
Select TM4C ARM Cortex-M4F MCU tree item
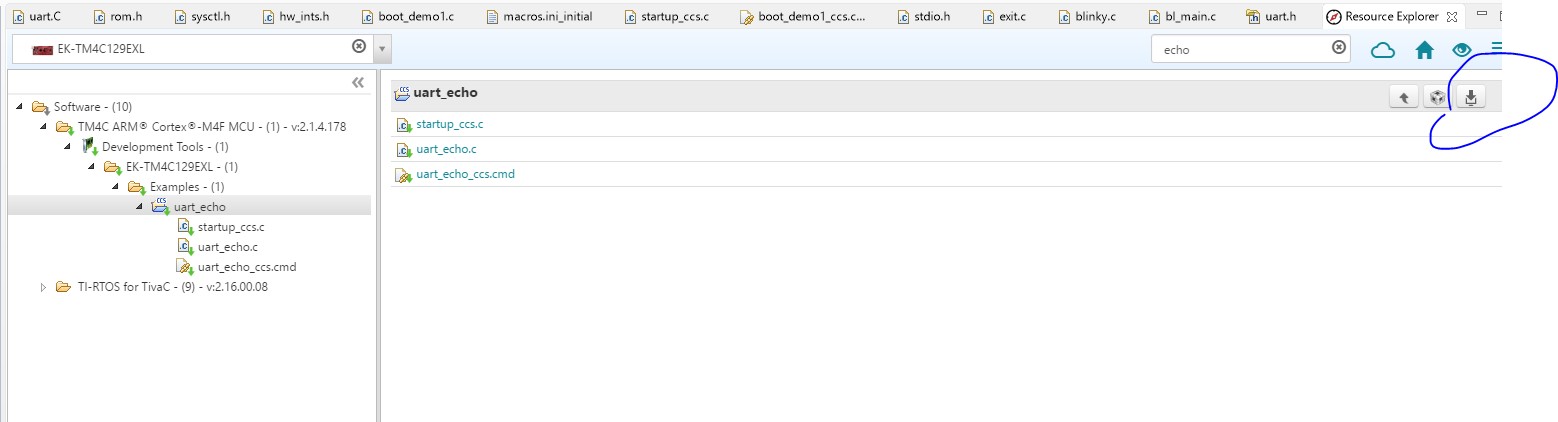(x=212, y=127)
